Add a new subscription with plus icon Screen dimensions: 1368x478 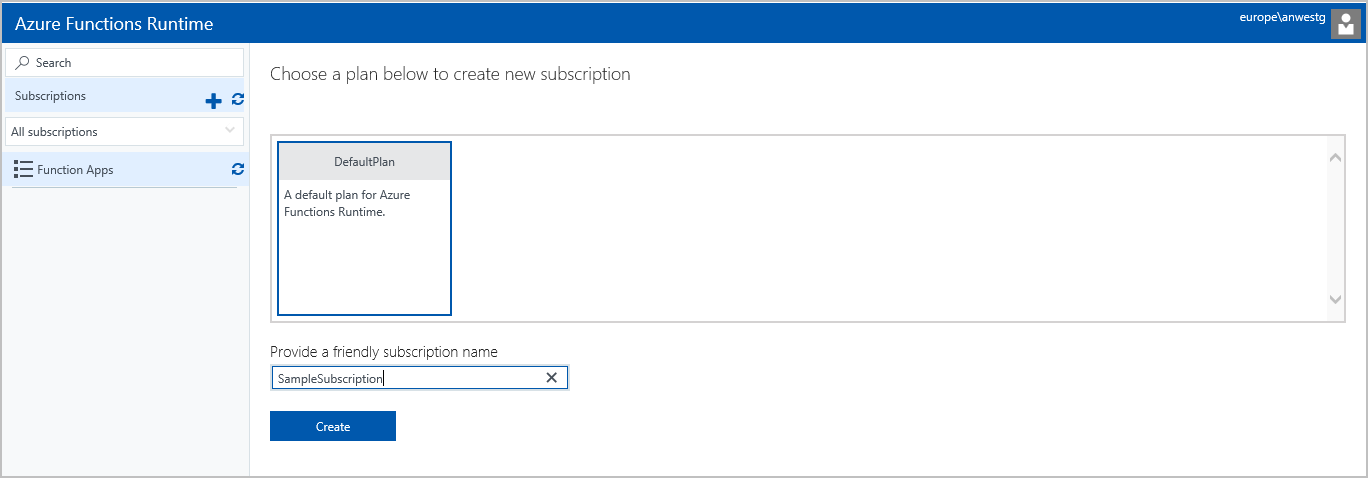(213, 100)
